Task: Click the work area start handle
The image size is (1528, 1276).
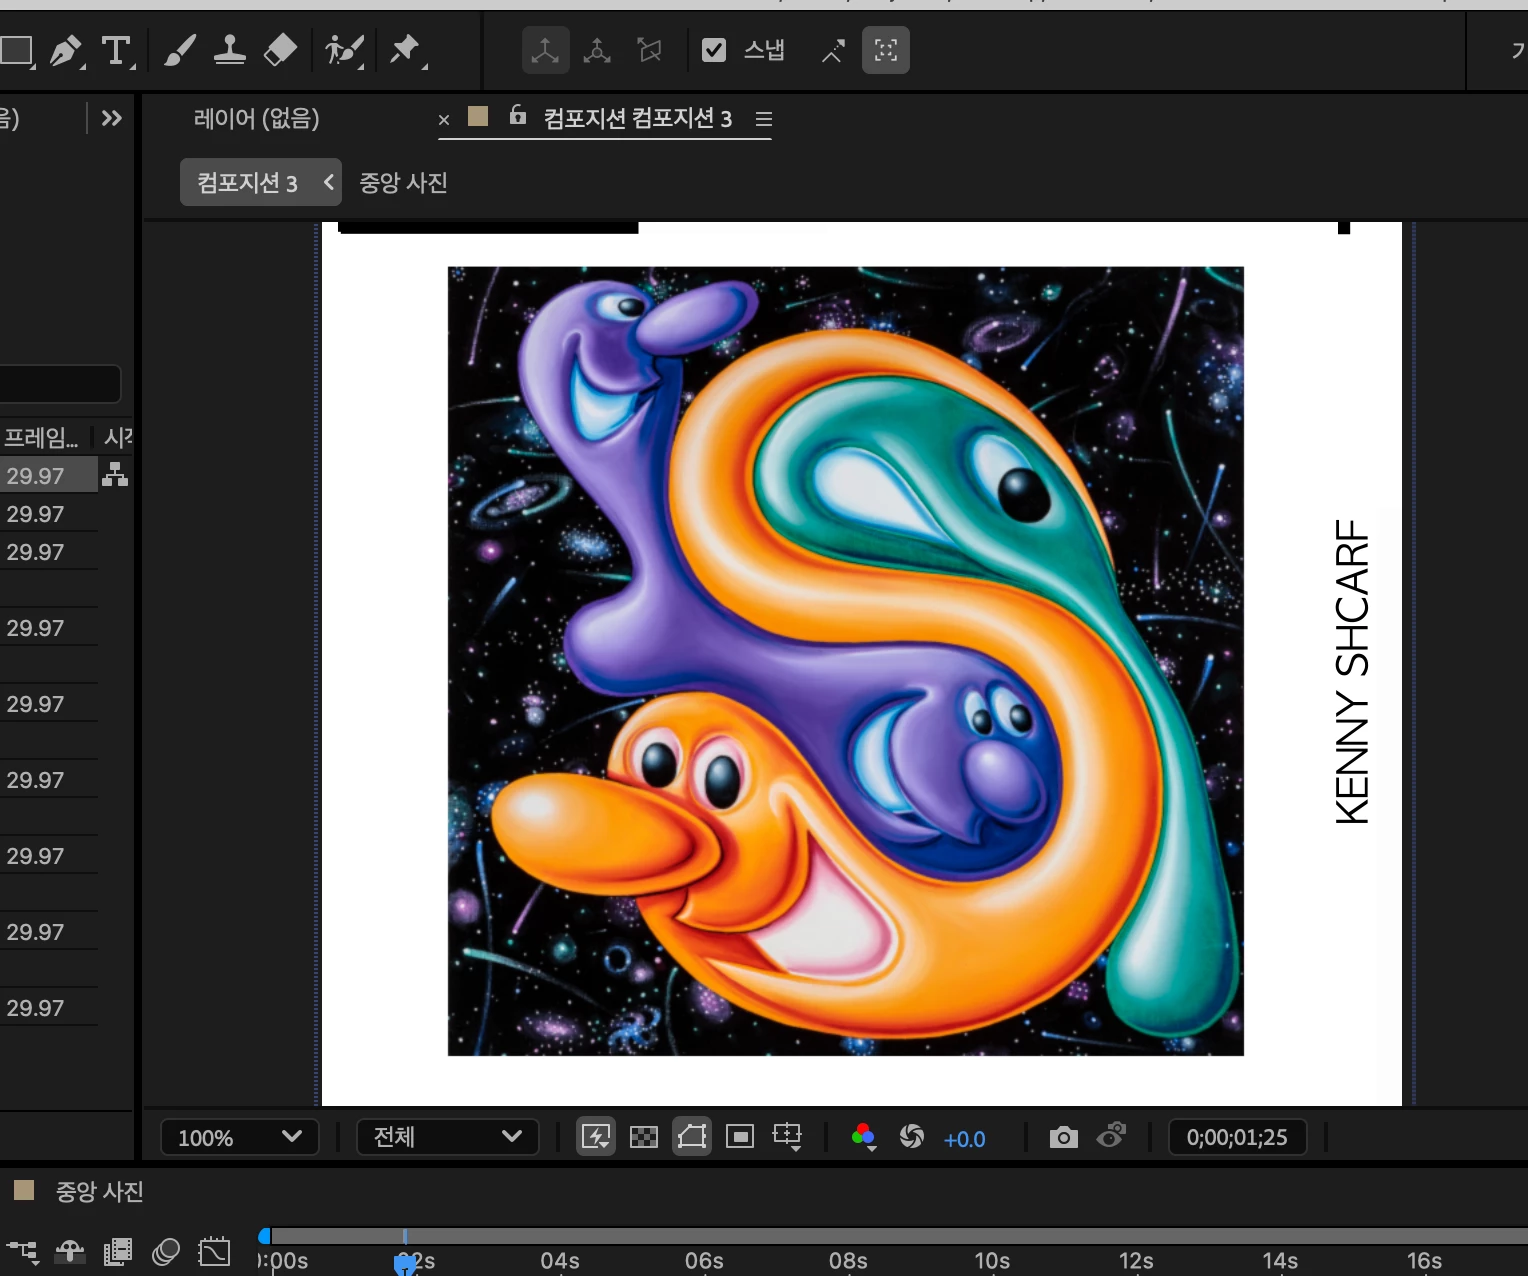Action: tap(264, 1236)
